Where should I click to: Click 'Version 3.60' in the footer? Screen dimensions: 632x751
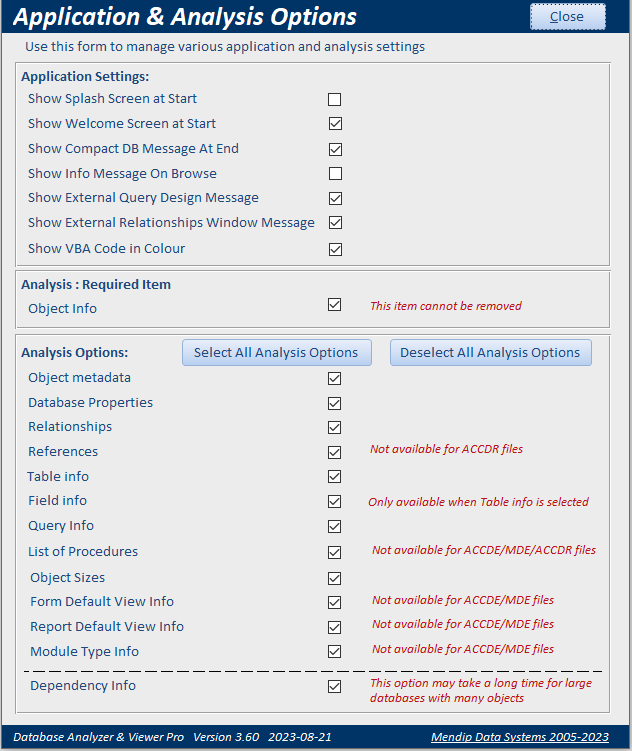tap(226, 737)
